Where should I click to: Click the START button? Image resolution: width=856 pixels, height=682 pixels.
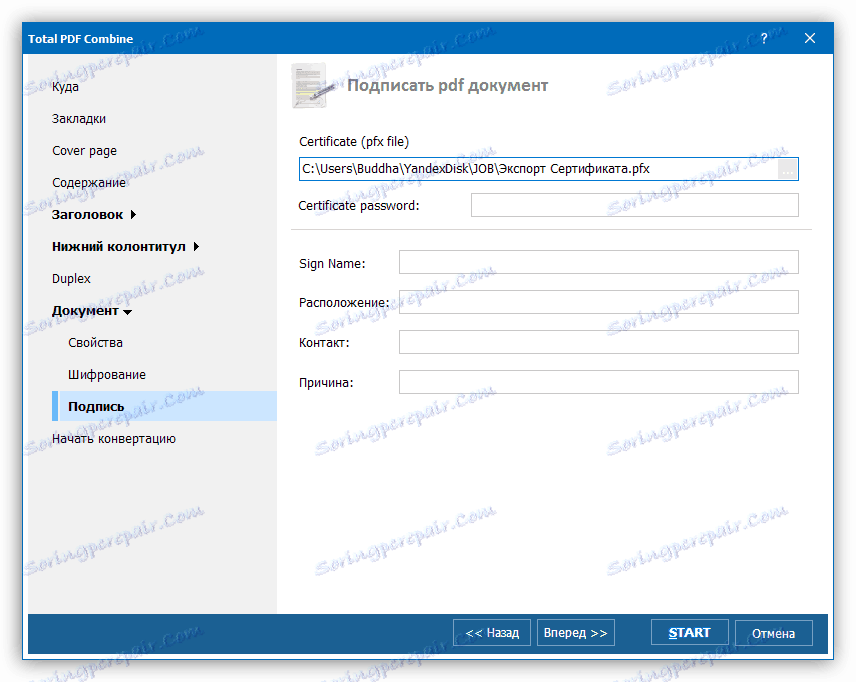(689, 632)
